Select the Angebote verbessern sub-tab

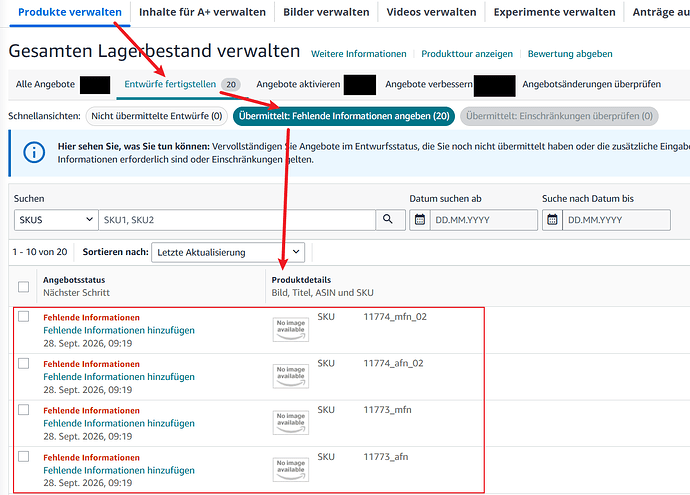[429, 84]
